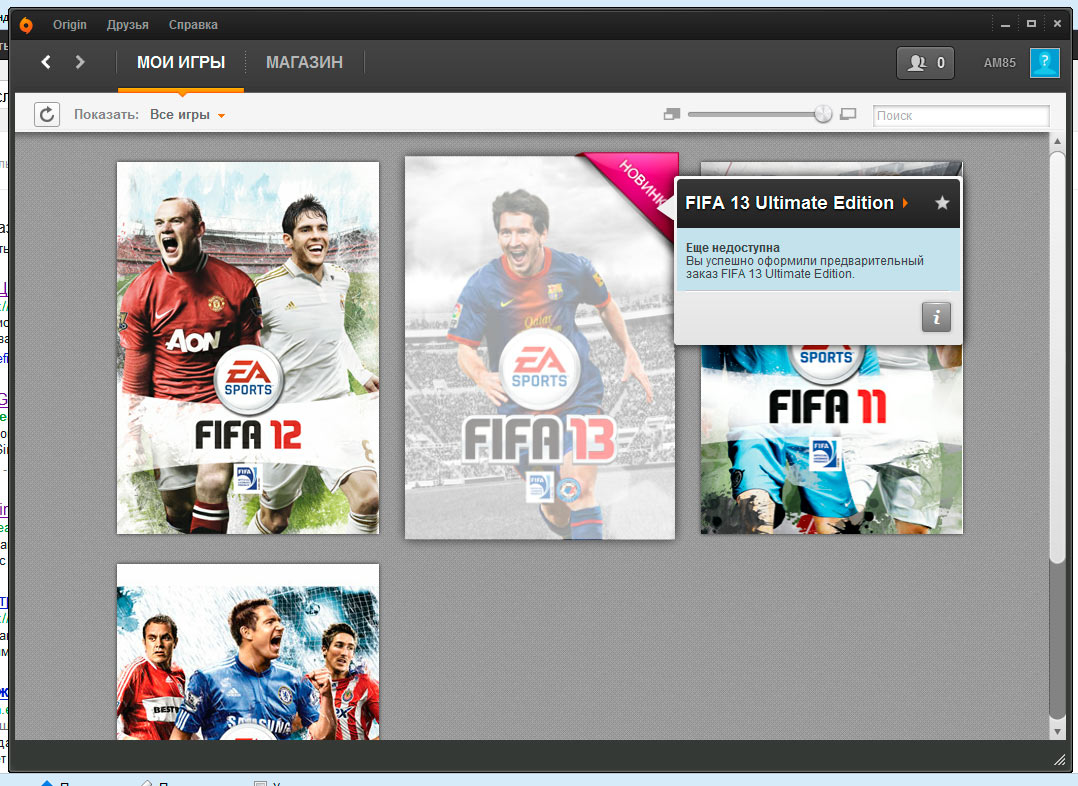1078x786 pixels.
Task: Go back with the left arrow
Action: tap(46, 63)
